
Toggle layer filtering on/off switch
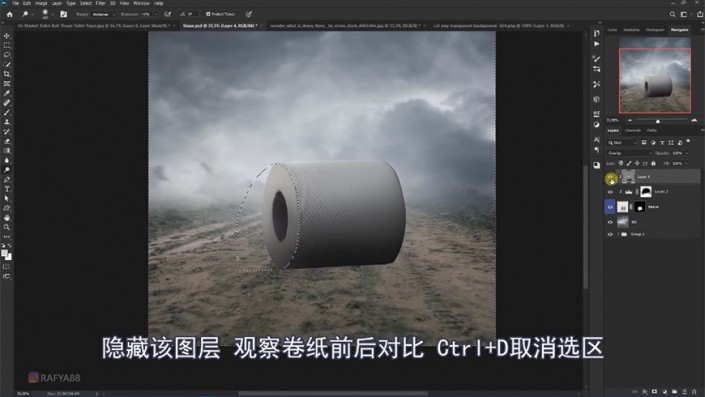click(688, 142)
